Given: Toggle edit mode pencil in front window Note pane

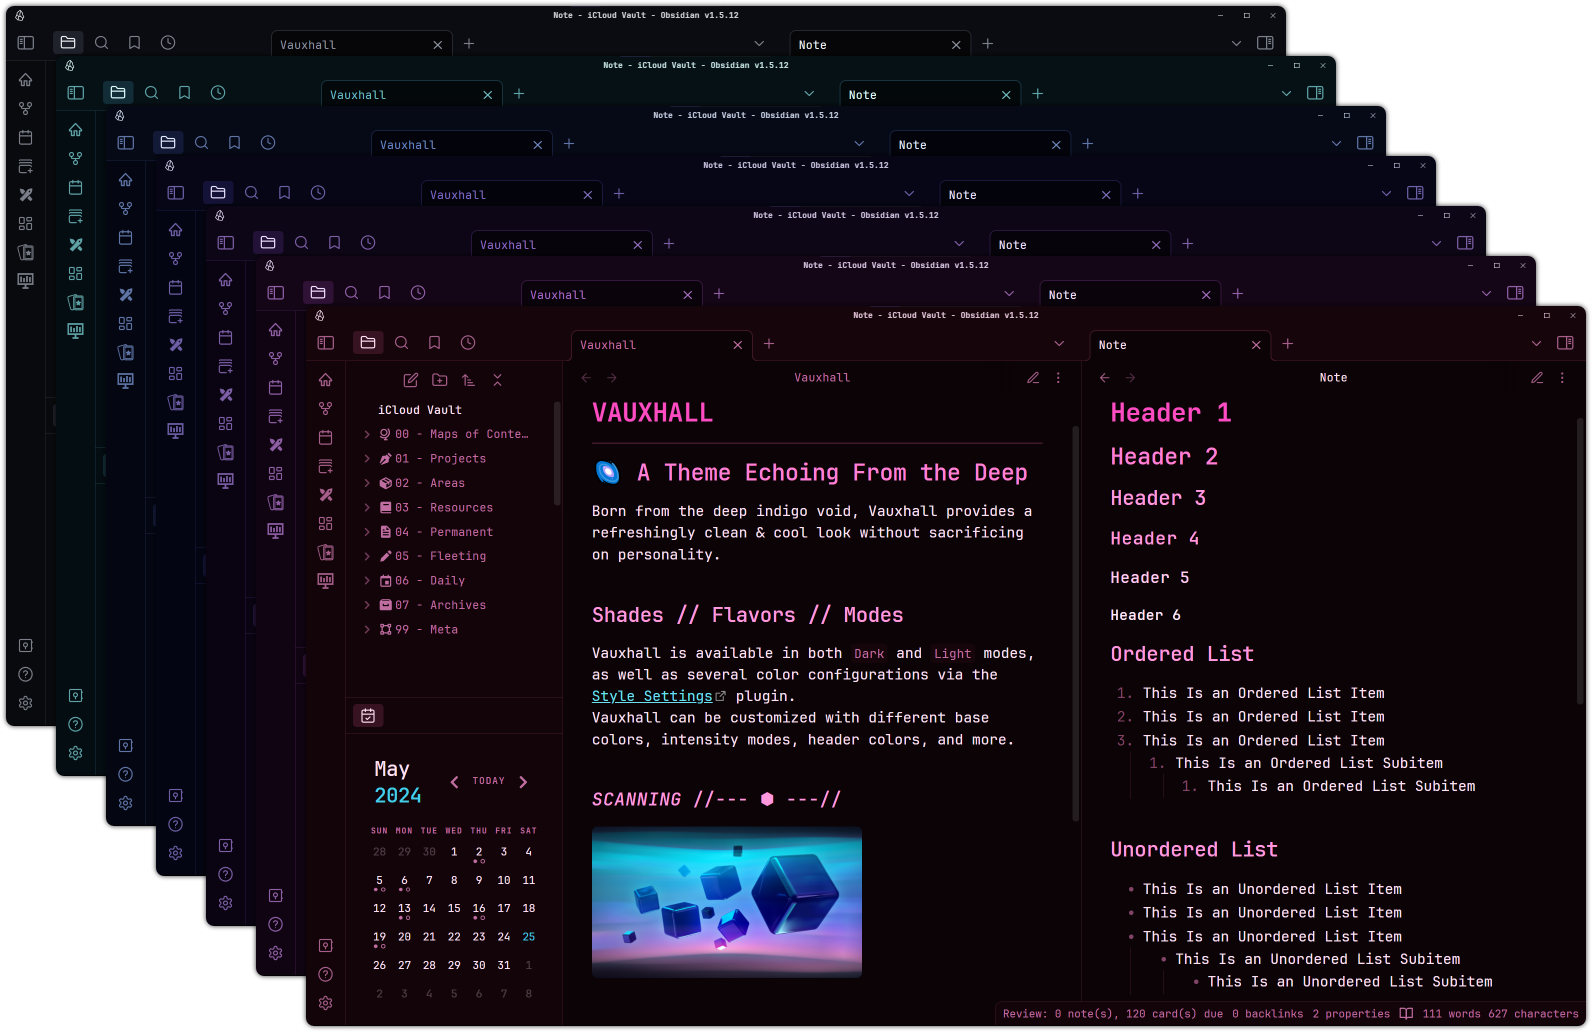Looking at the screenshot, I should [1537, 378].
